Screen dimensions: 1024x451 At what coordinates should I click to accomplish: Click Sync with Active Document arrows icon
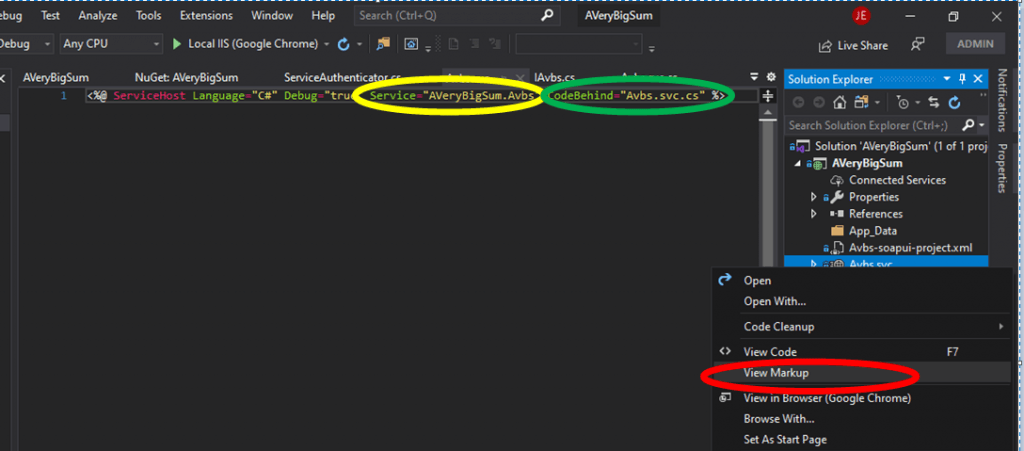[933, 102]
